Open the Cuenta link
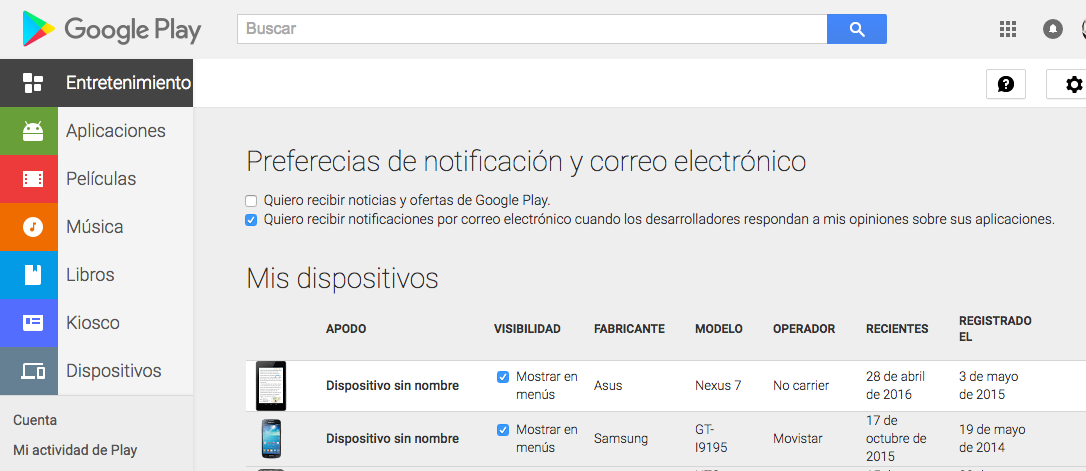The width and height of the screenshot is (1086, 471). [x=35, y=420]
